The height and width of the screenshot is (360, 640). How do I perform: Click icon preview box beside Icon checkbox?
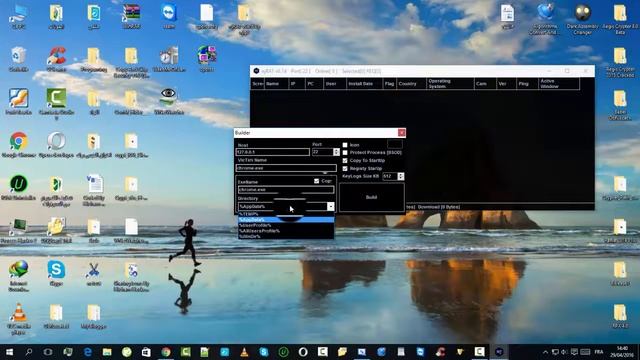[394, 144]
